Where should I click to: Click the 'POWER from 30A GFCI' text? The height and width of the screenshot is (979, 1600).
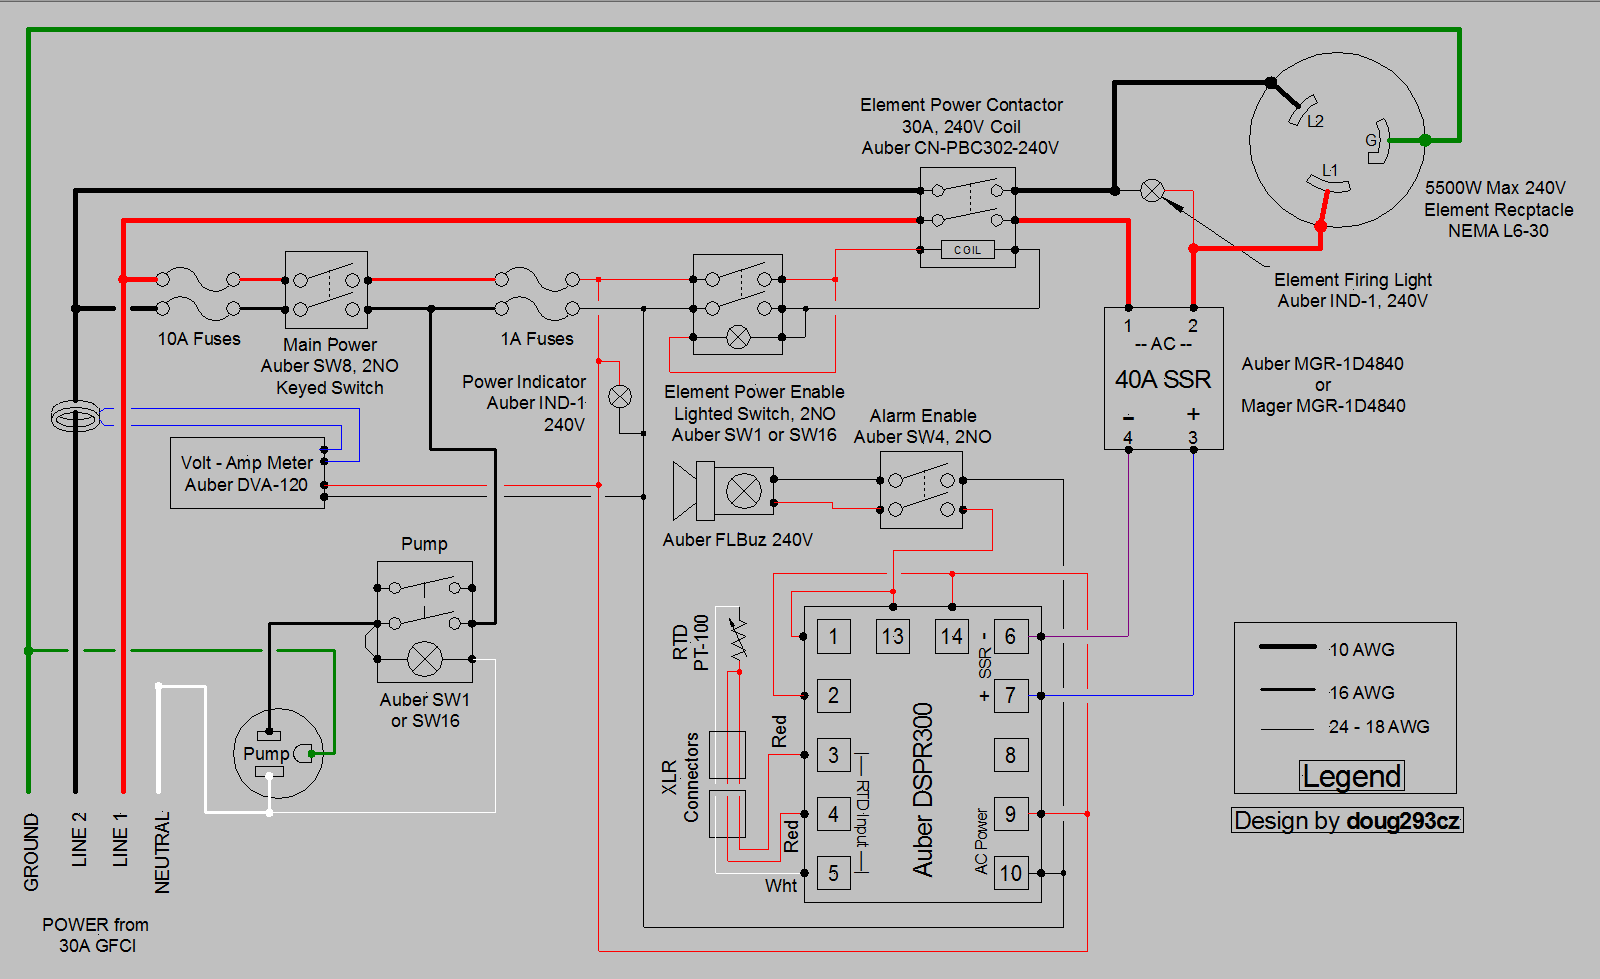tap(96, 935)
